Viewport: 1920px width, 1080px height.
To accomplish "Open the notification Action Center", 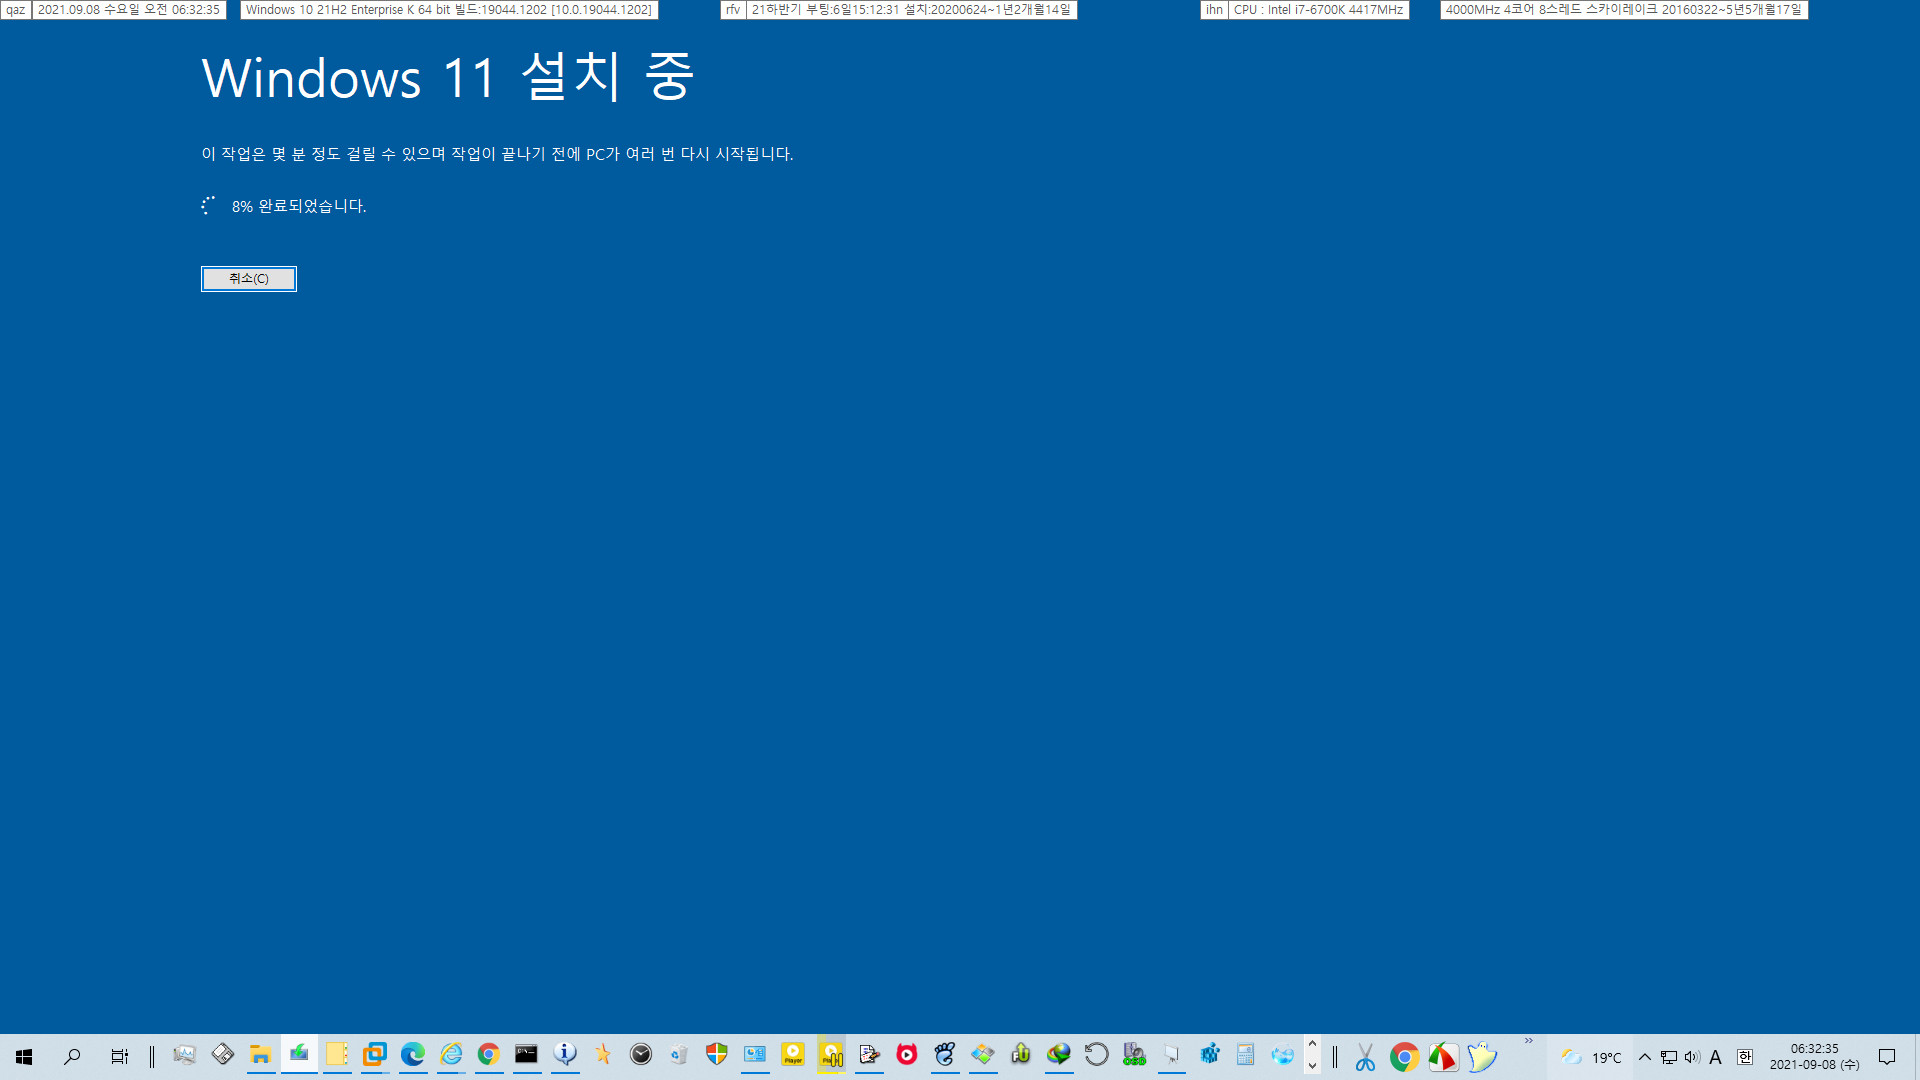I will point(1887,1057).
